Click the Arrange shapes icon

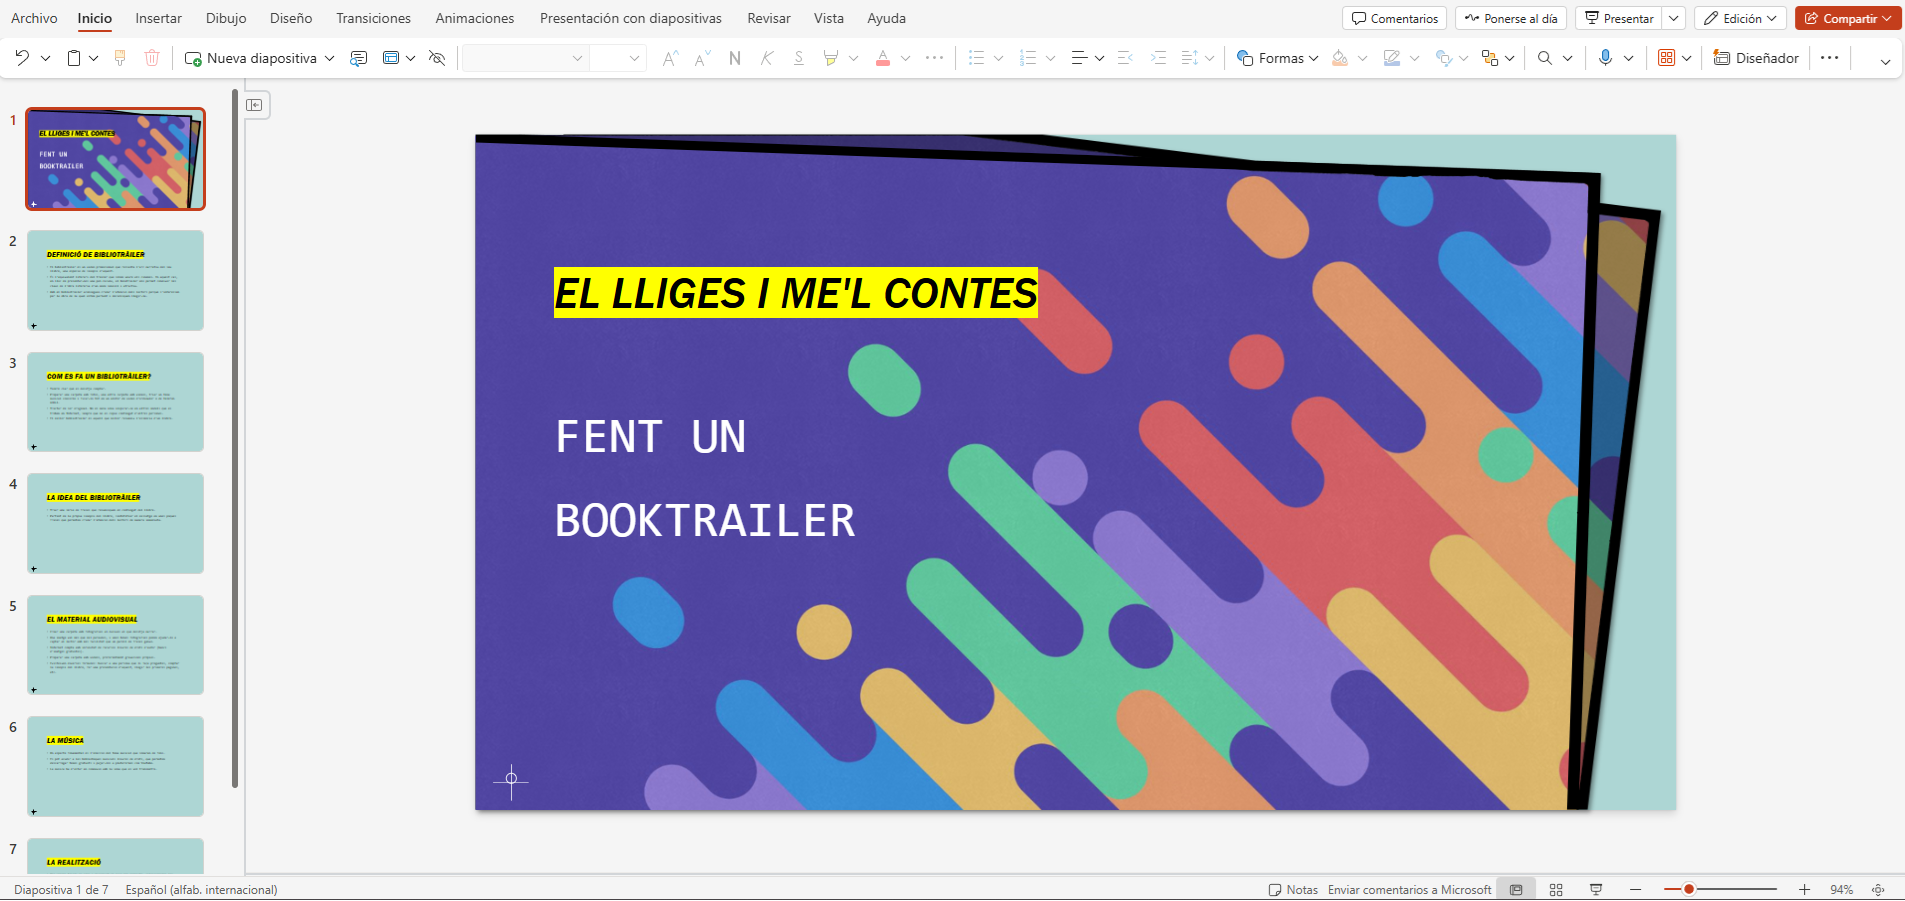(1490, 58)
